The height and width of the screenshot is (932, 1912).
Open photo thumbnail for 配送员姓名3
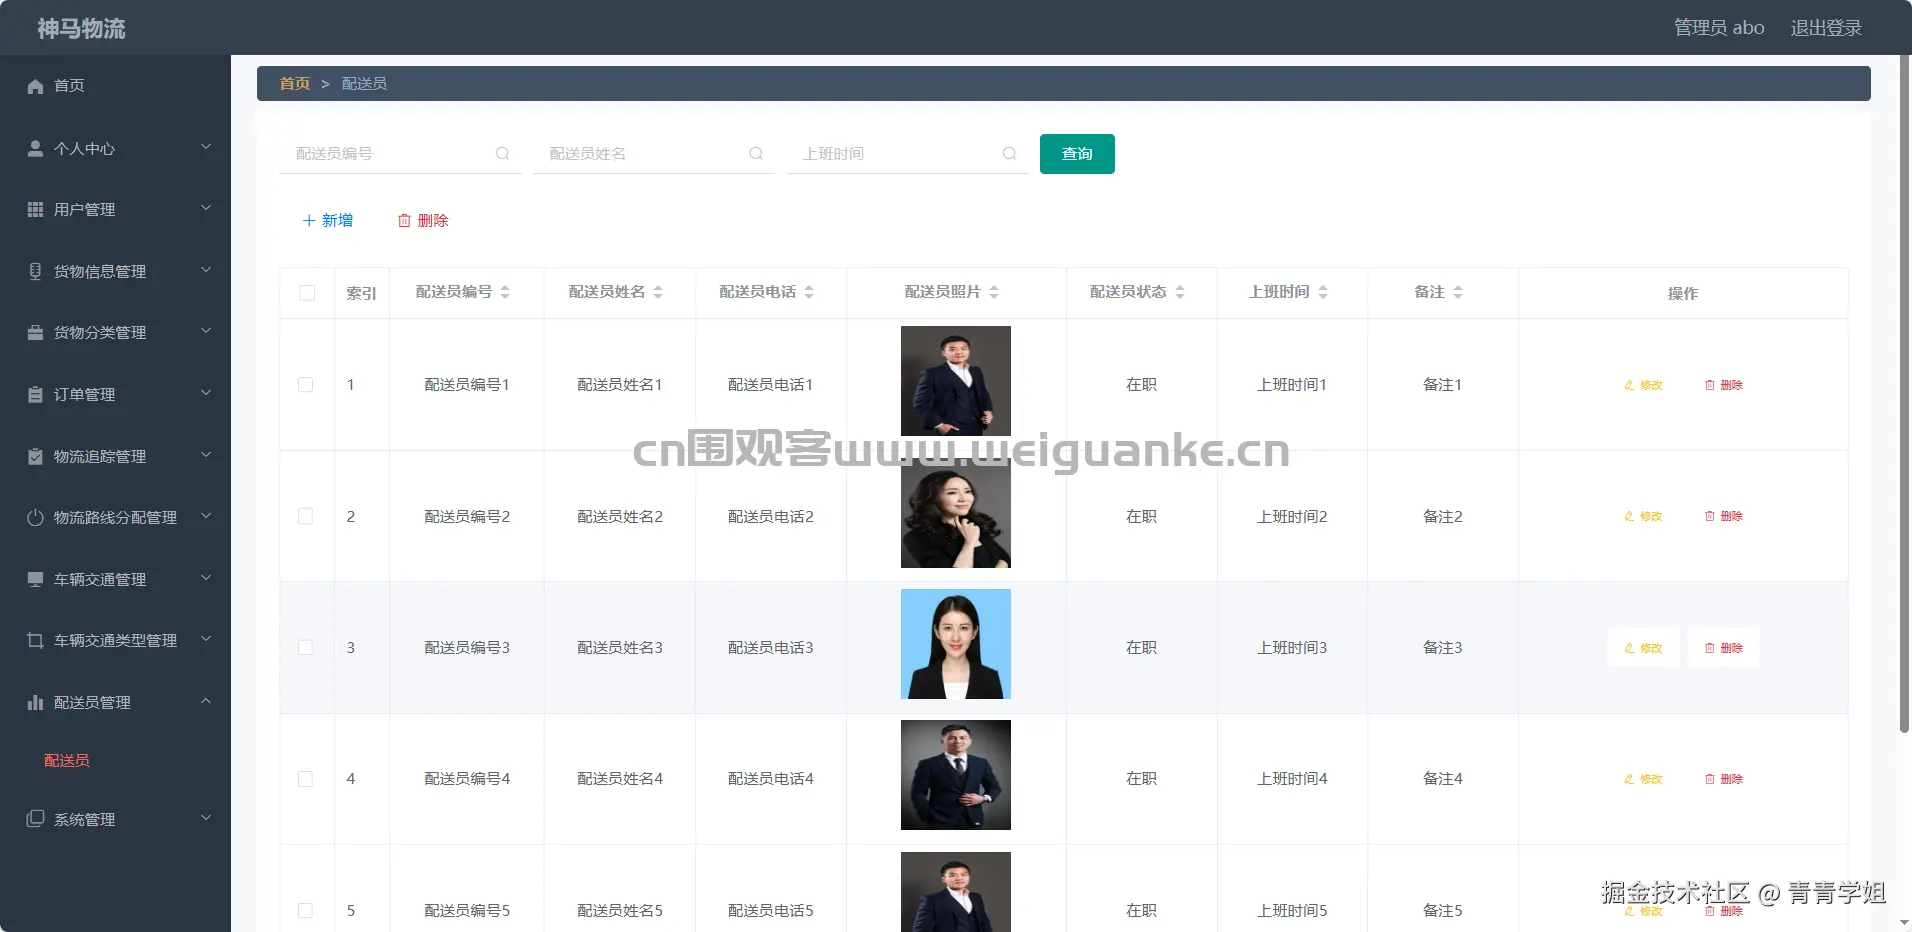tap(956, 644)
